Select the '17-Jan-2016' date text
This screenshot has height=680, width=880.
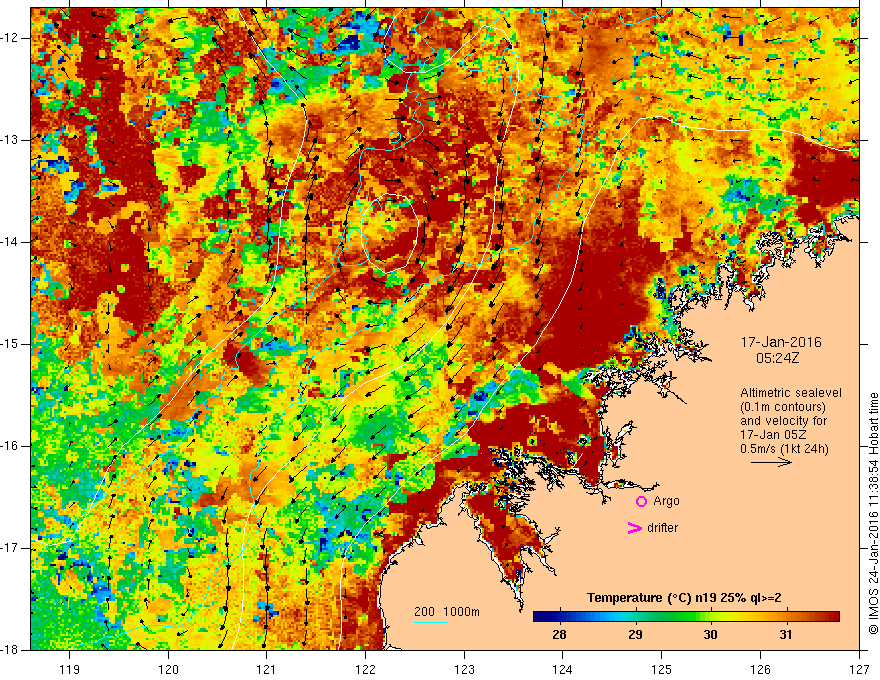[781, 342]
